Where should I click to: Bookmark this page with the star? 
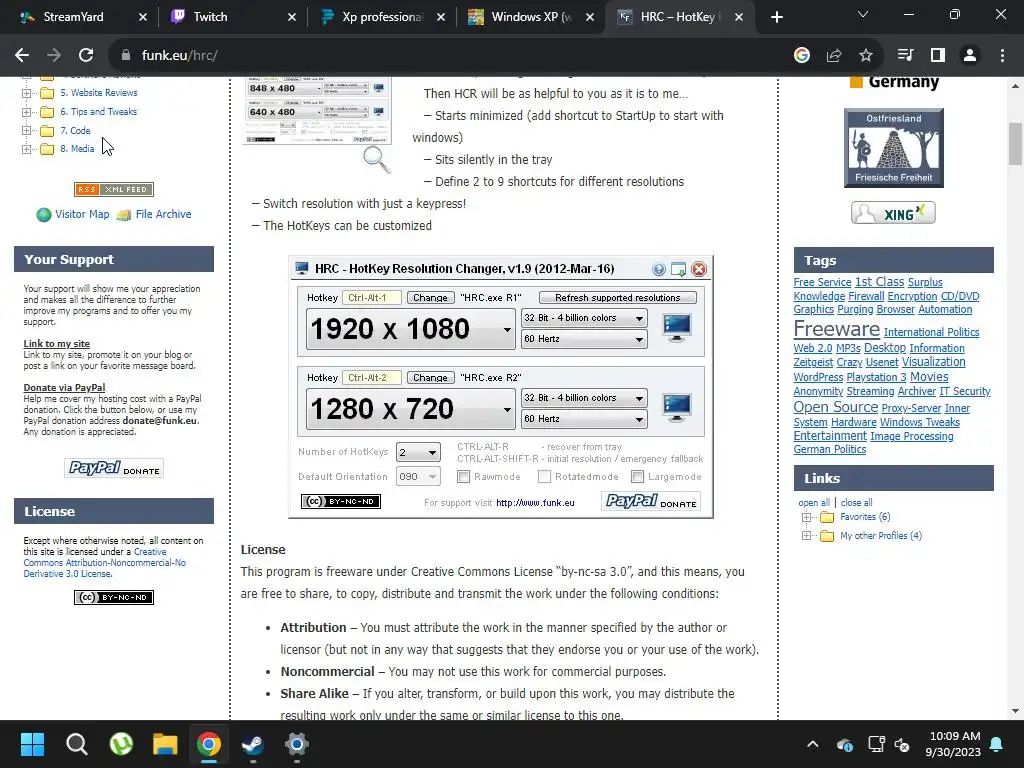tap(866, 56)
